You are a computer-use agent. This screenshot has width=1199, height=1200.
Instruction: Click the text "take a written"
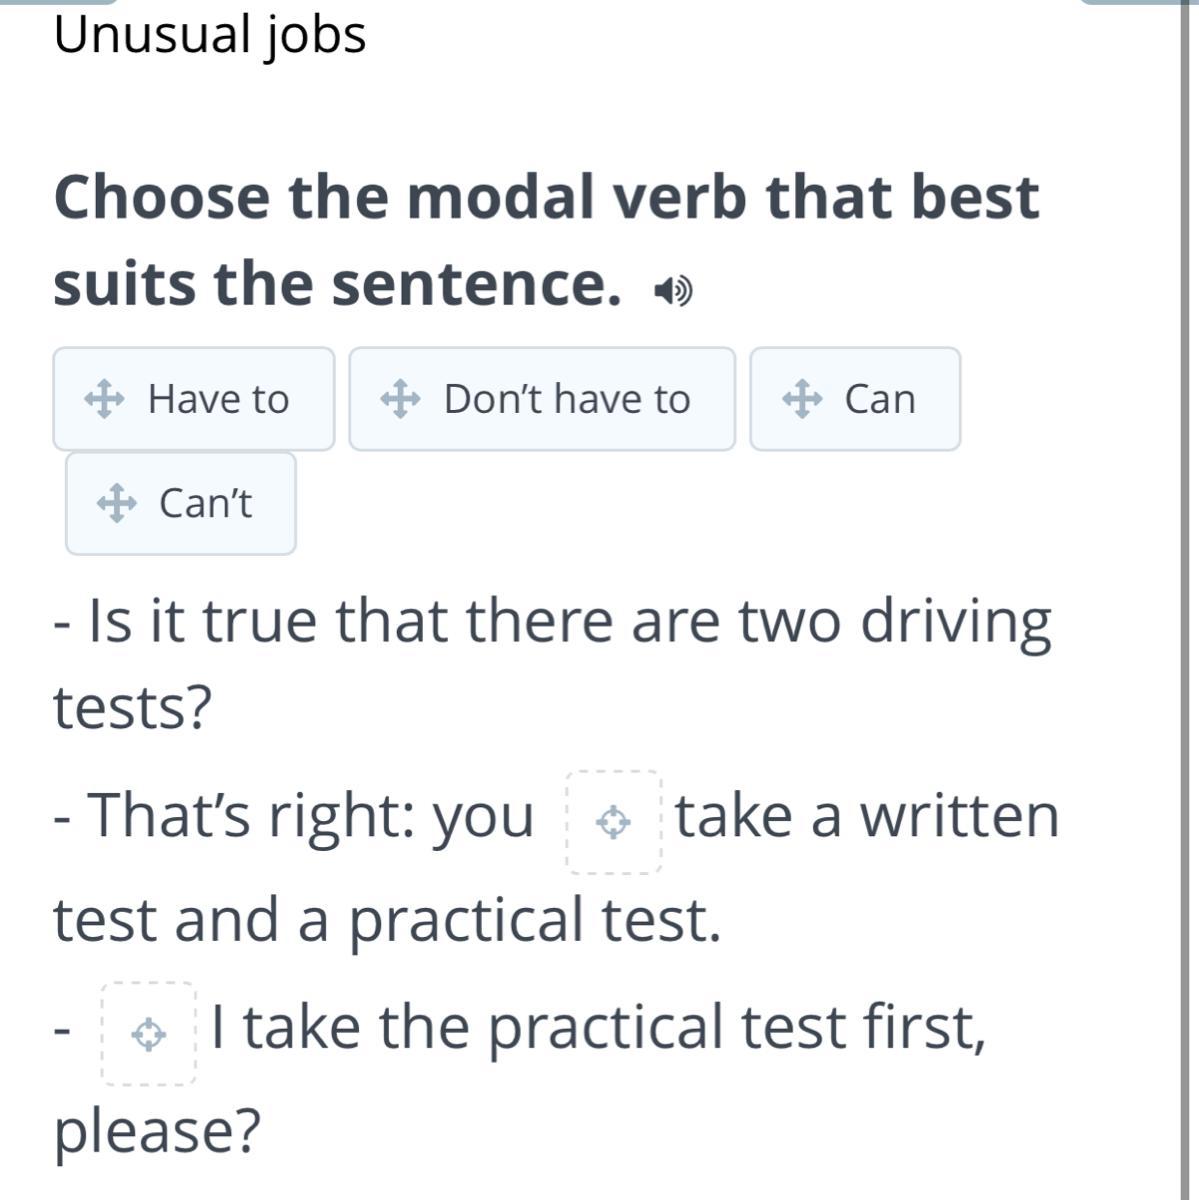pos(866,816)
